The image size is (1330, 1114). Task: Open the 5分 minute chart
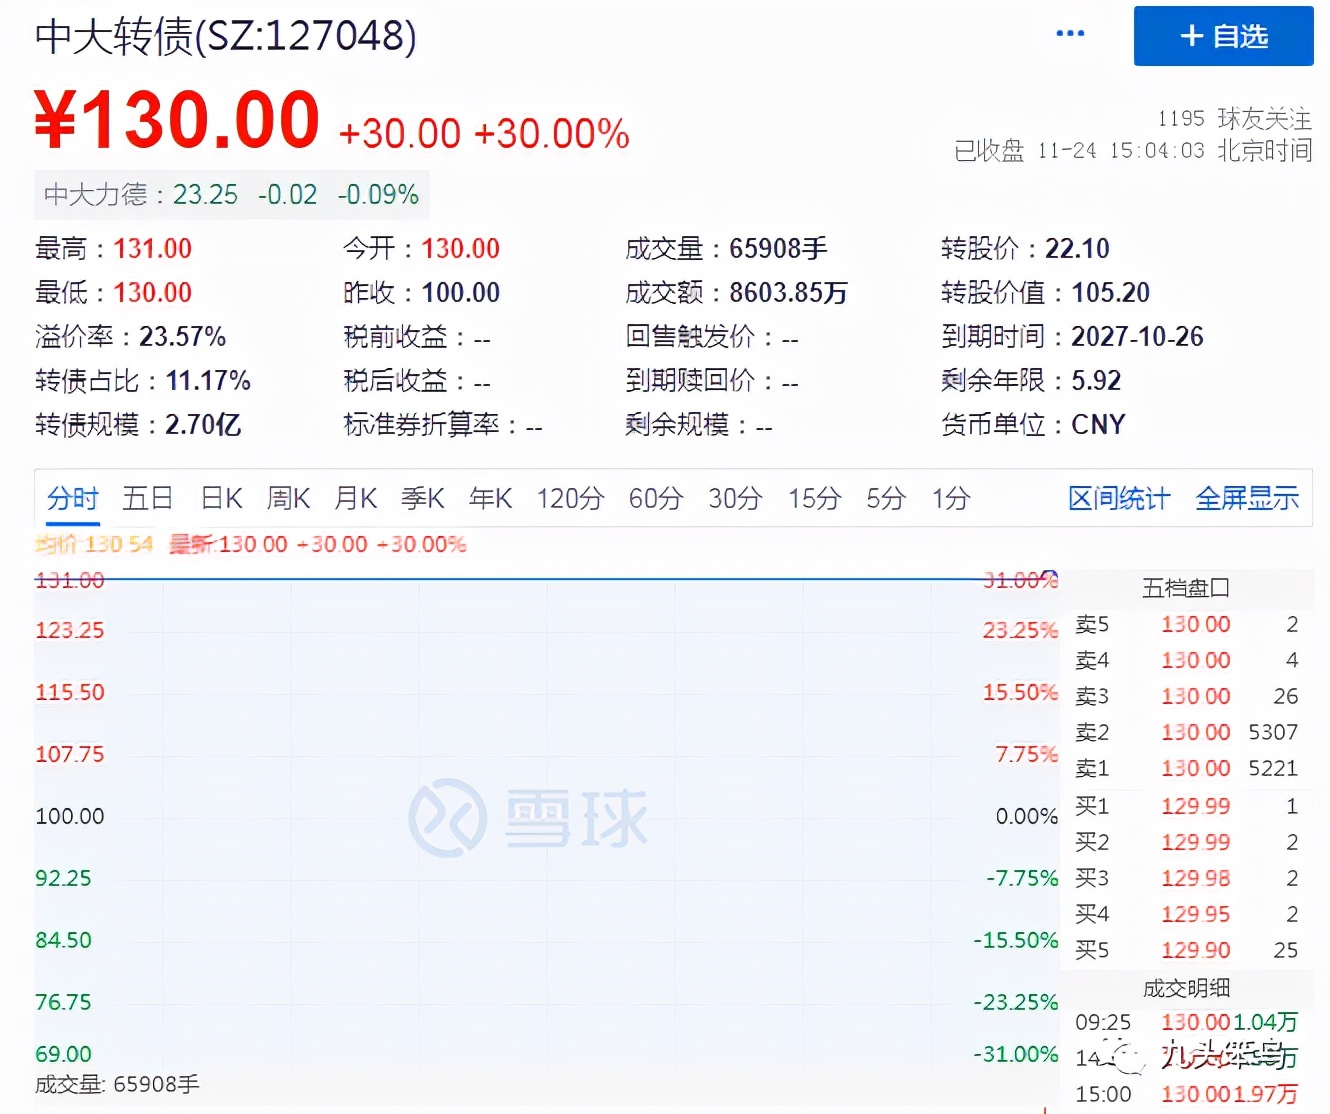click(x=884, y=498)
